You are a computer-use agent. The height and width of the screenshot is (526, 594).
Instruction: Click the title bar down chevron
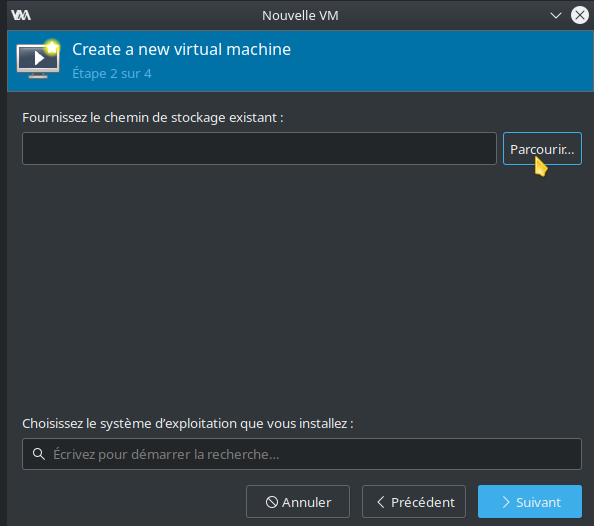coord(555,16)
